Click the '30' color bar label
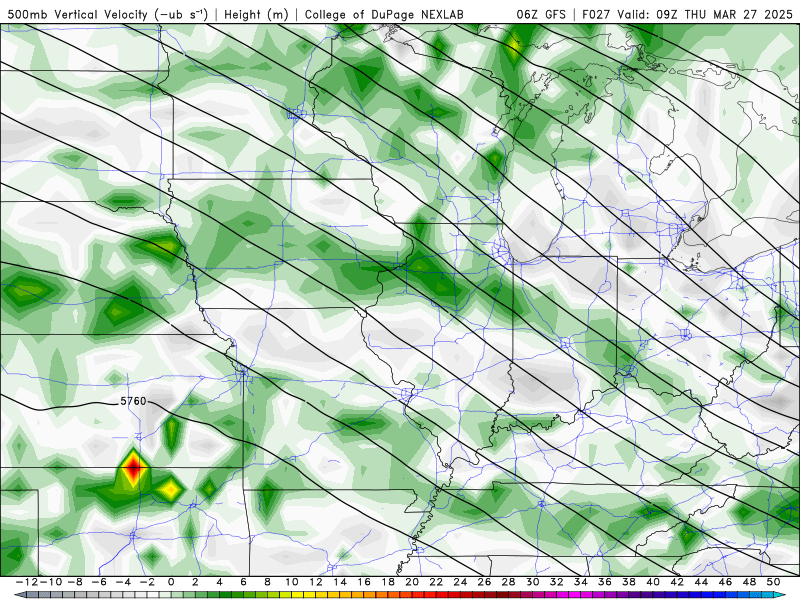The width and height of the screenshot is (800, 600). click(533, 582)
